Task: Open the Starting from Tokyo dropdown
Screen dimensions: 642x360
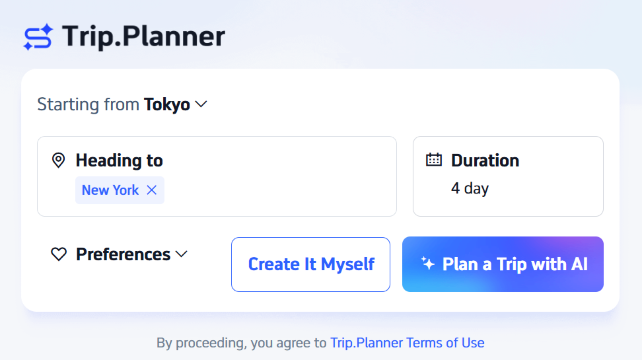Action: coord(122,104)
